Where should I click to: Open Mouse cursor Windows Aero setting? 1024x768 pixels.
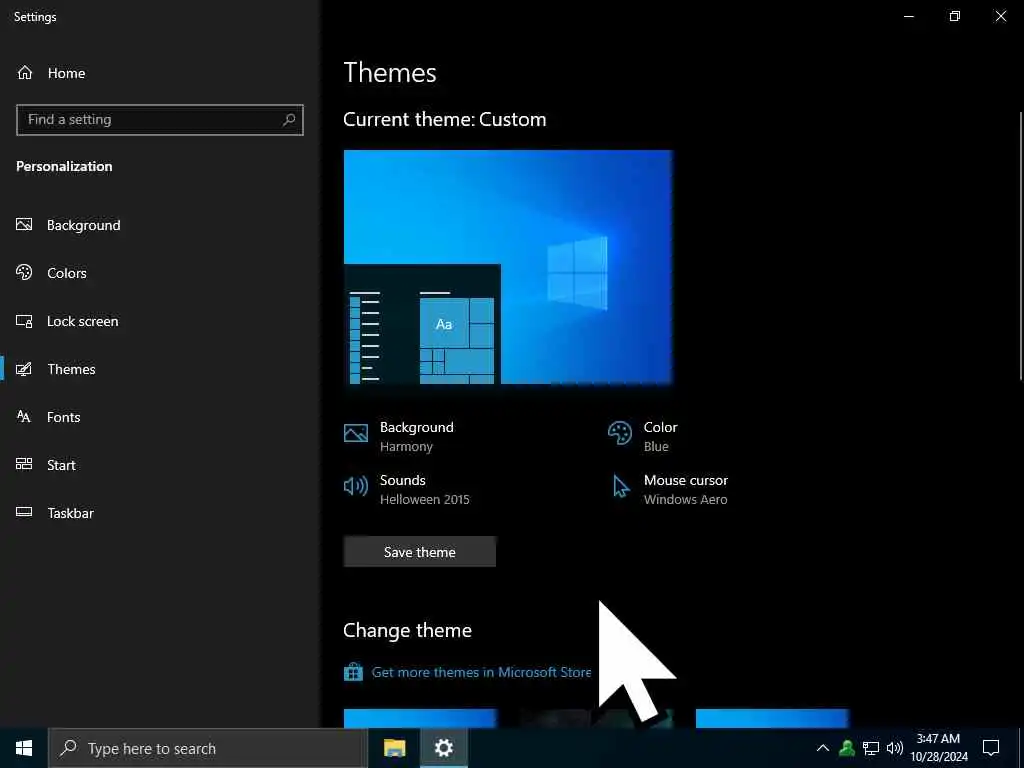click(686, 489)
